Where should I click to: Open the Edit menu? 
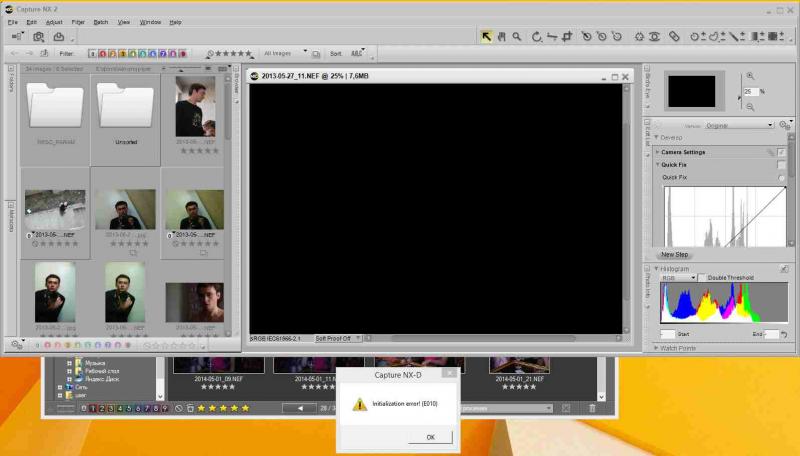click(x=32, y=22)
